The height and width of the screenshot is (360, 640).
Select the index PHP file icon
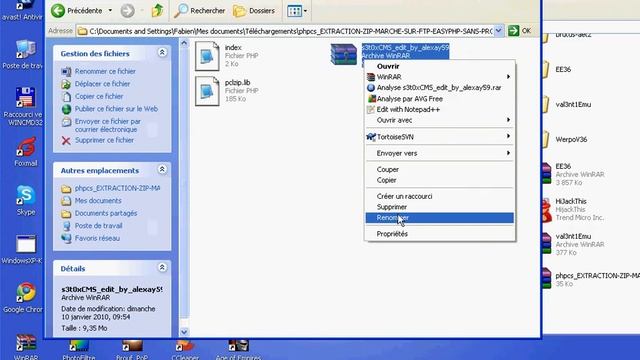coord(207,56)
